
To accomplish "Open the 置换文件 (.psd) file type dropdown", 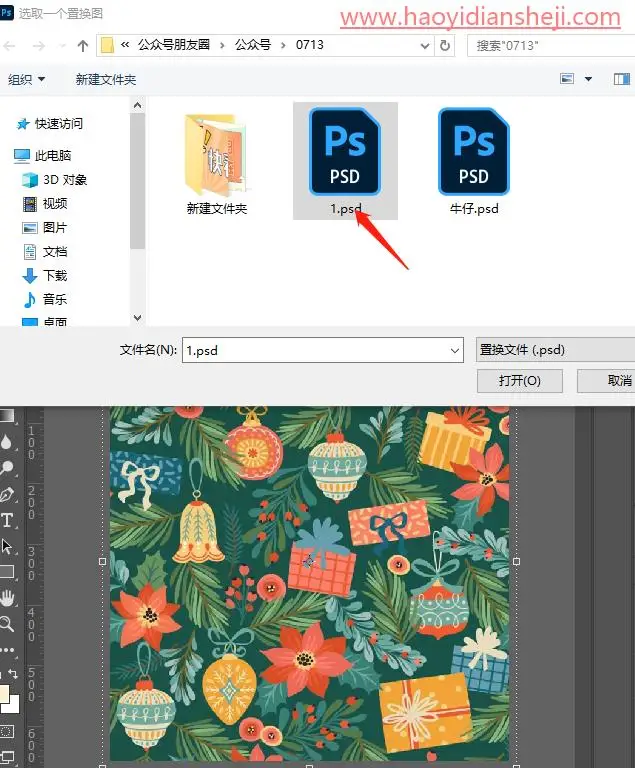I will coord(555,350).
